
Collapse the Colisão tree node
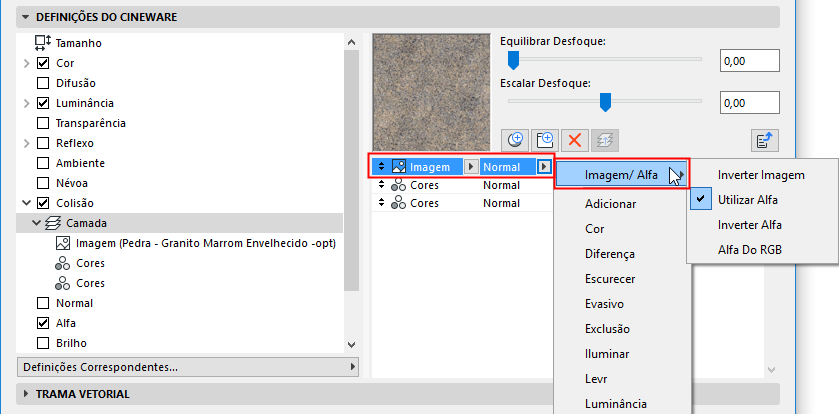tap(27, 203)
